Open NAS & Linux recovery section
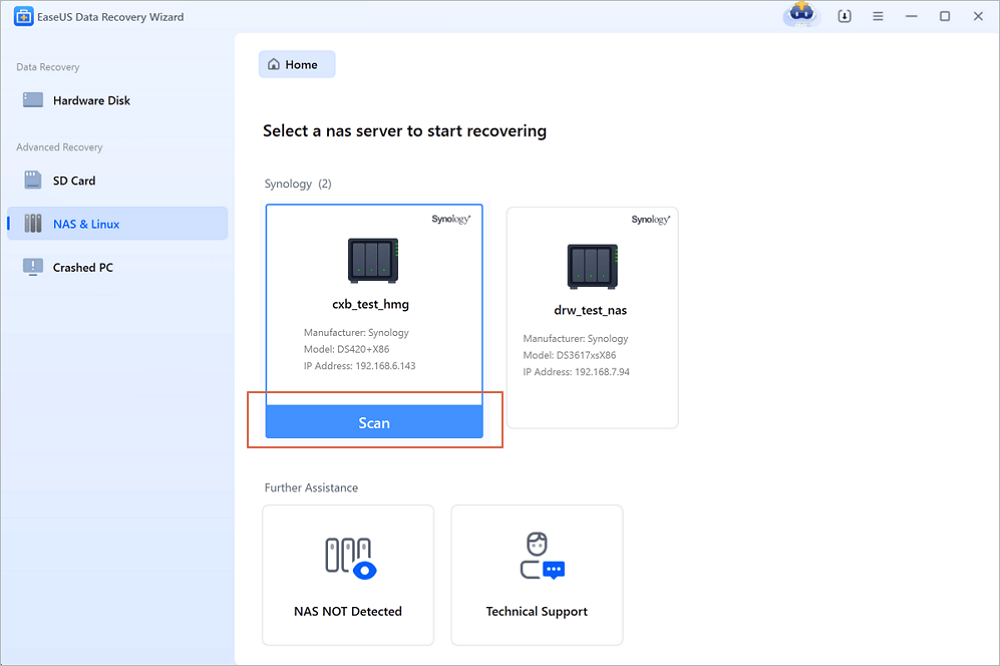The image size is (1000, 666). (117, 224)
